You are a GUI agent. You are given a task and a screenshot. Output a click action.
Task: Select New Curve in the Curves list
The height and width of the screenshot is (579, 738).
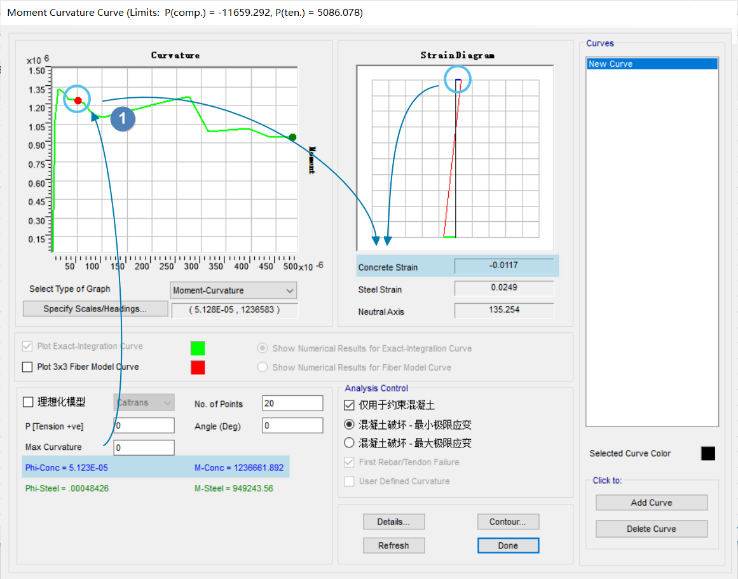click(651, 64)
